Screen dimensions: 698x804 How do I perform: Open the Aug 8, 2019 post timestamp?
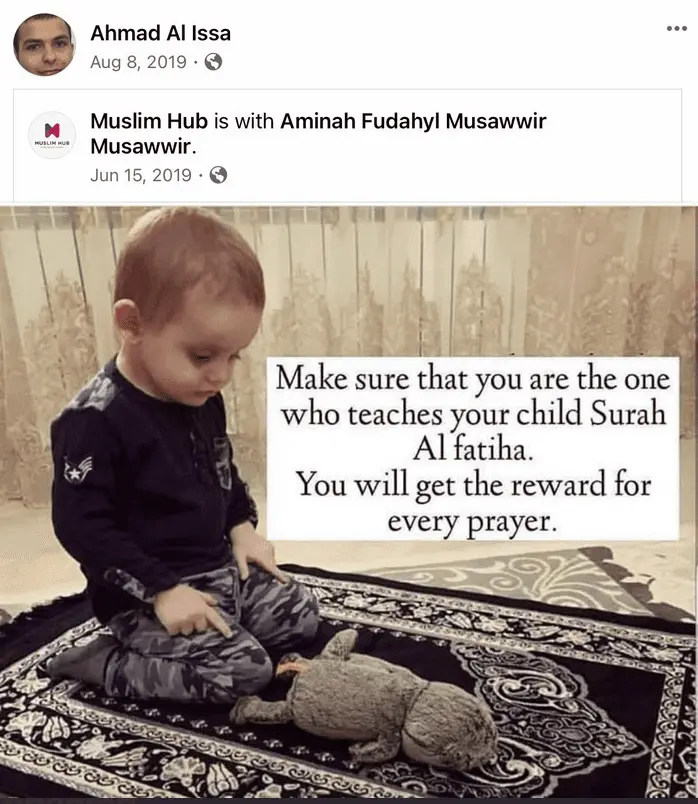pyautogui.click(x=138, y=62)
